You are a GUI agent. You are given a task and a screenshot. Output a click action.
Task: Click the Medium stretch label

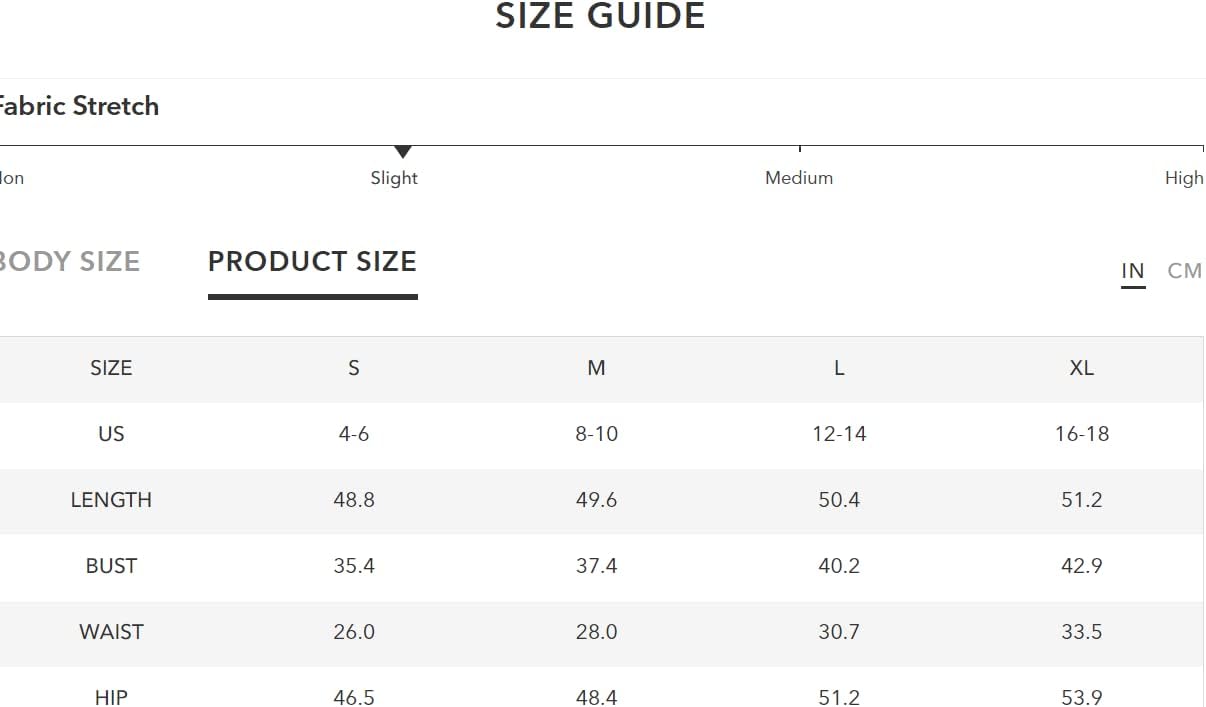click(799, 178)
